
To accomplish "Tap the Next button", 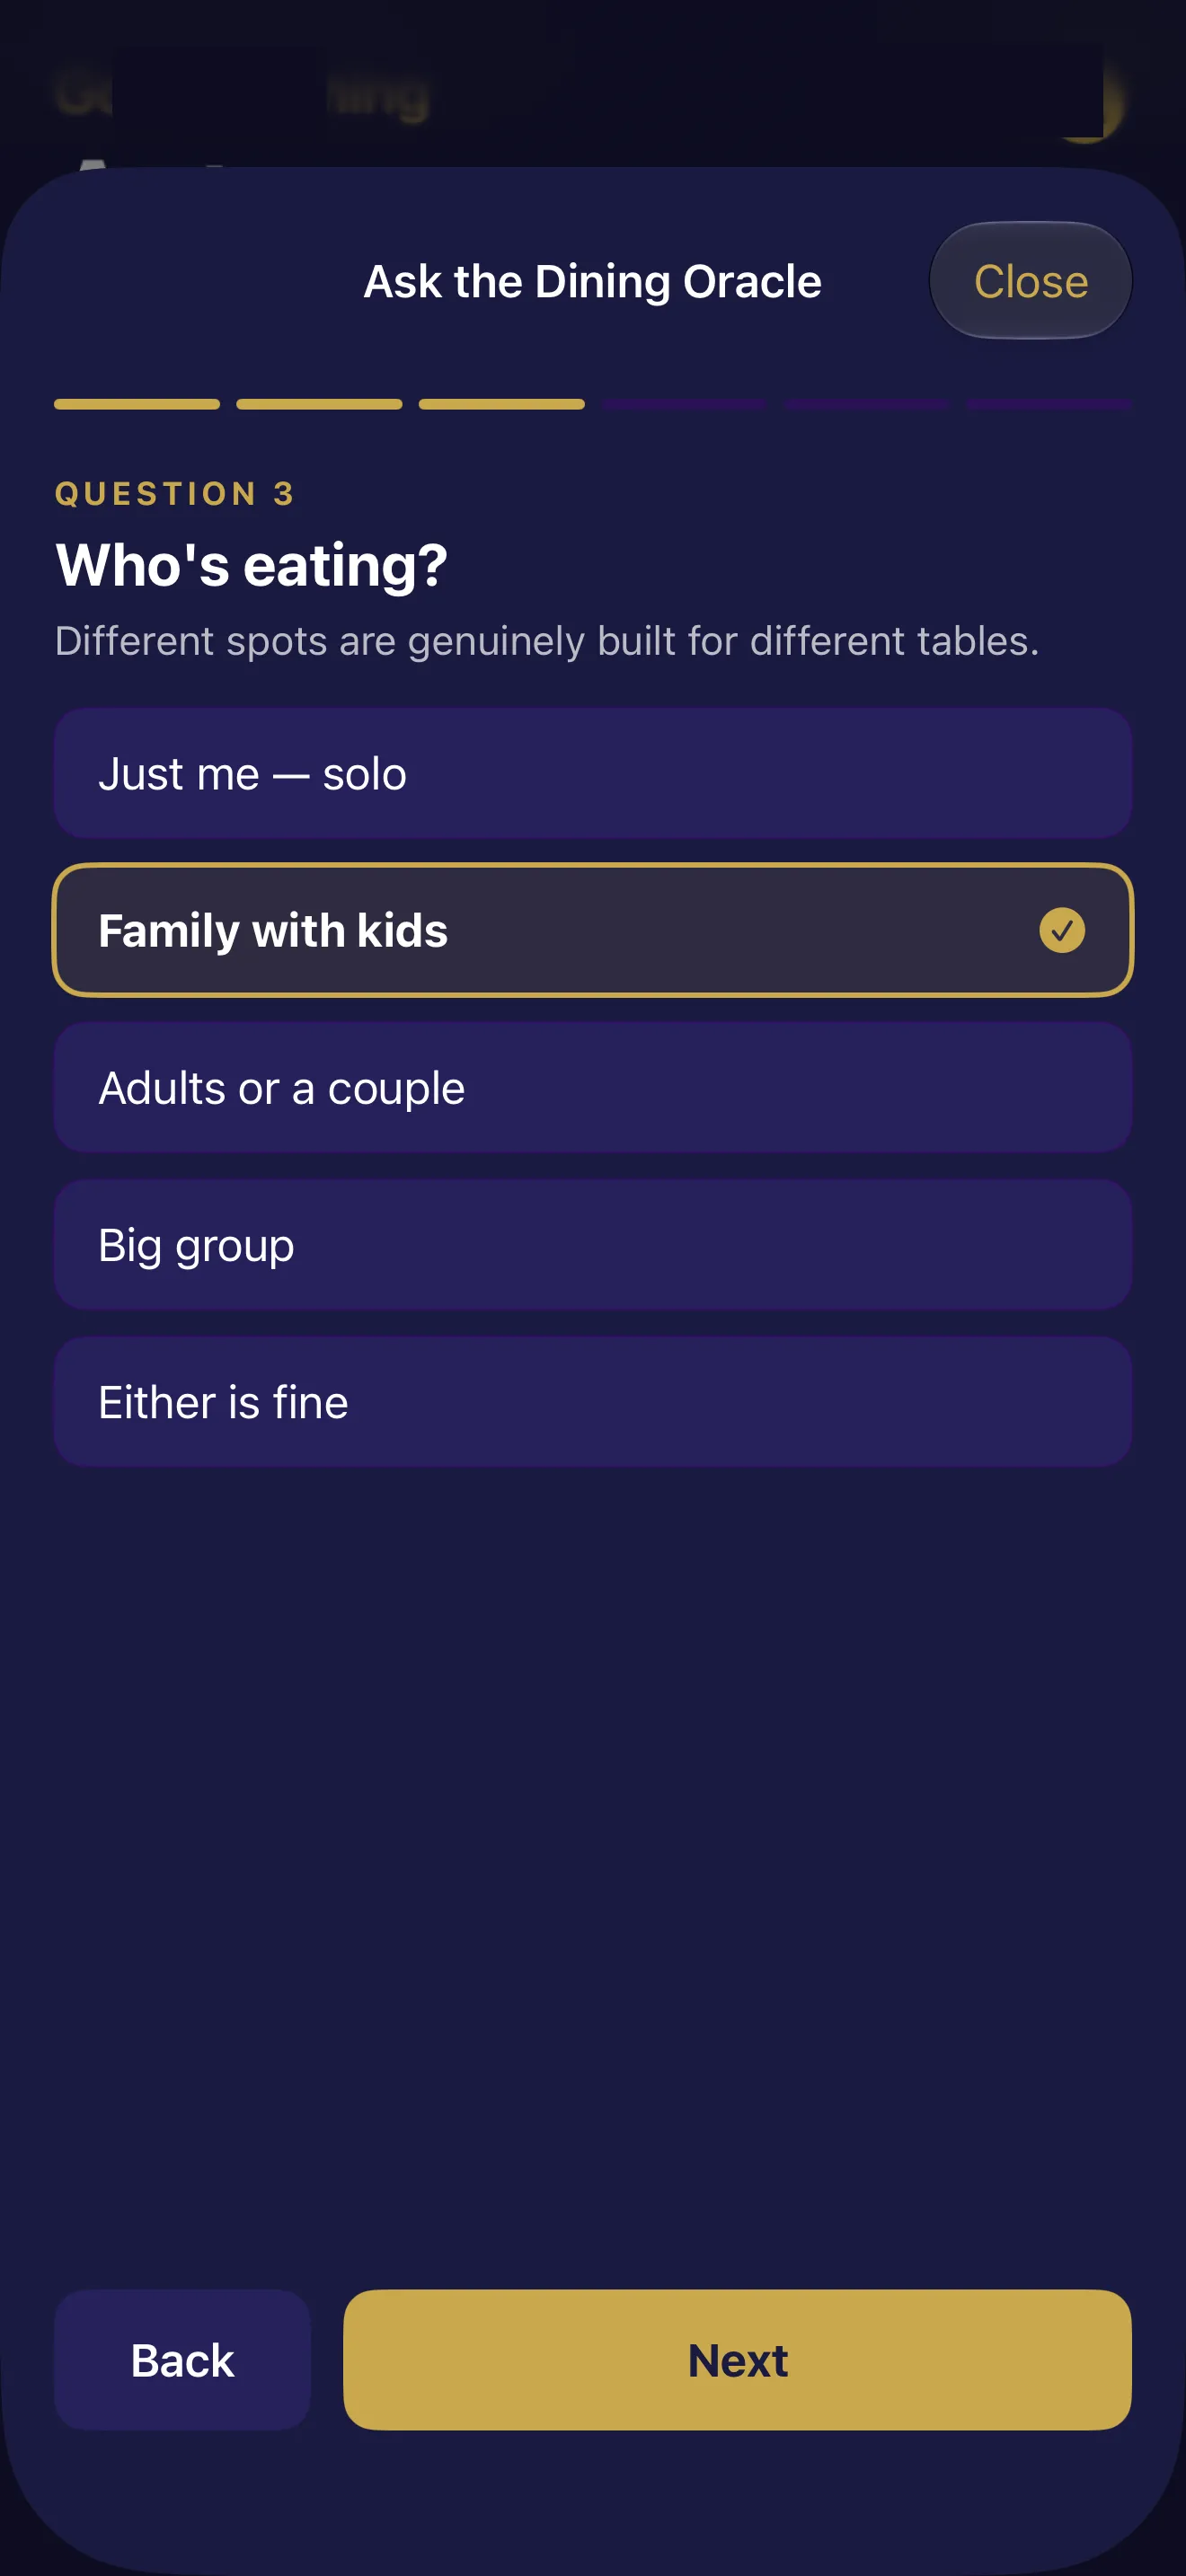I will pos(737,2359).
